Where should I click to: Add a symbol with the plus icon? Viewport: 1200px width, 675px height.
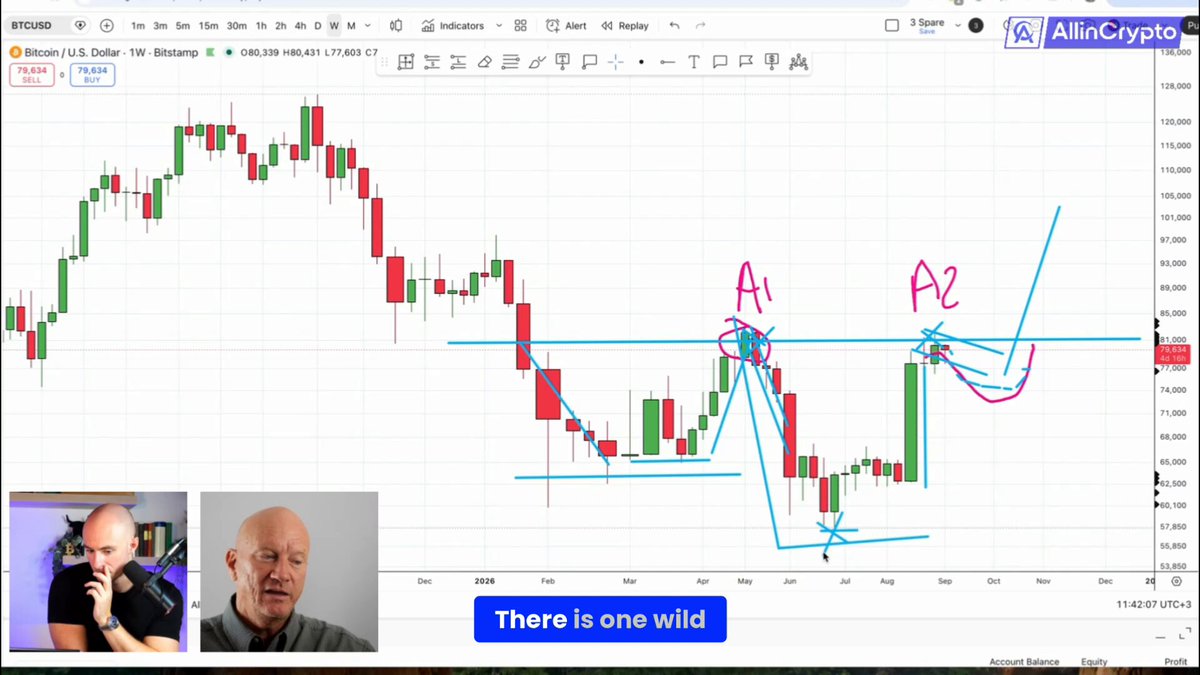tap(106, 25)
